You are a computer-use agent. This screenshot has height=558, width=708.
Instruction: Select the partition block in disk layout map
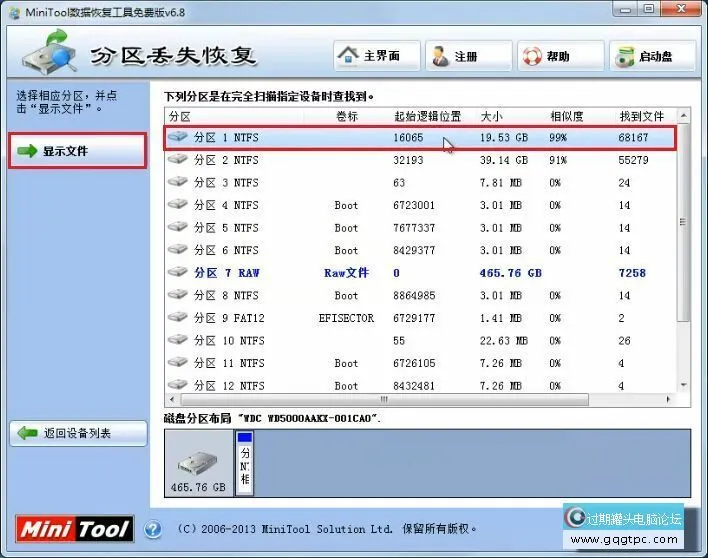pyautogui.click(x=244, y=463)
